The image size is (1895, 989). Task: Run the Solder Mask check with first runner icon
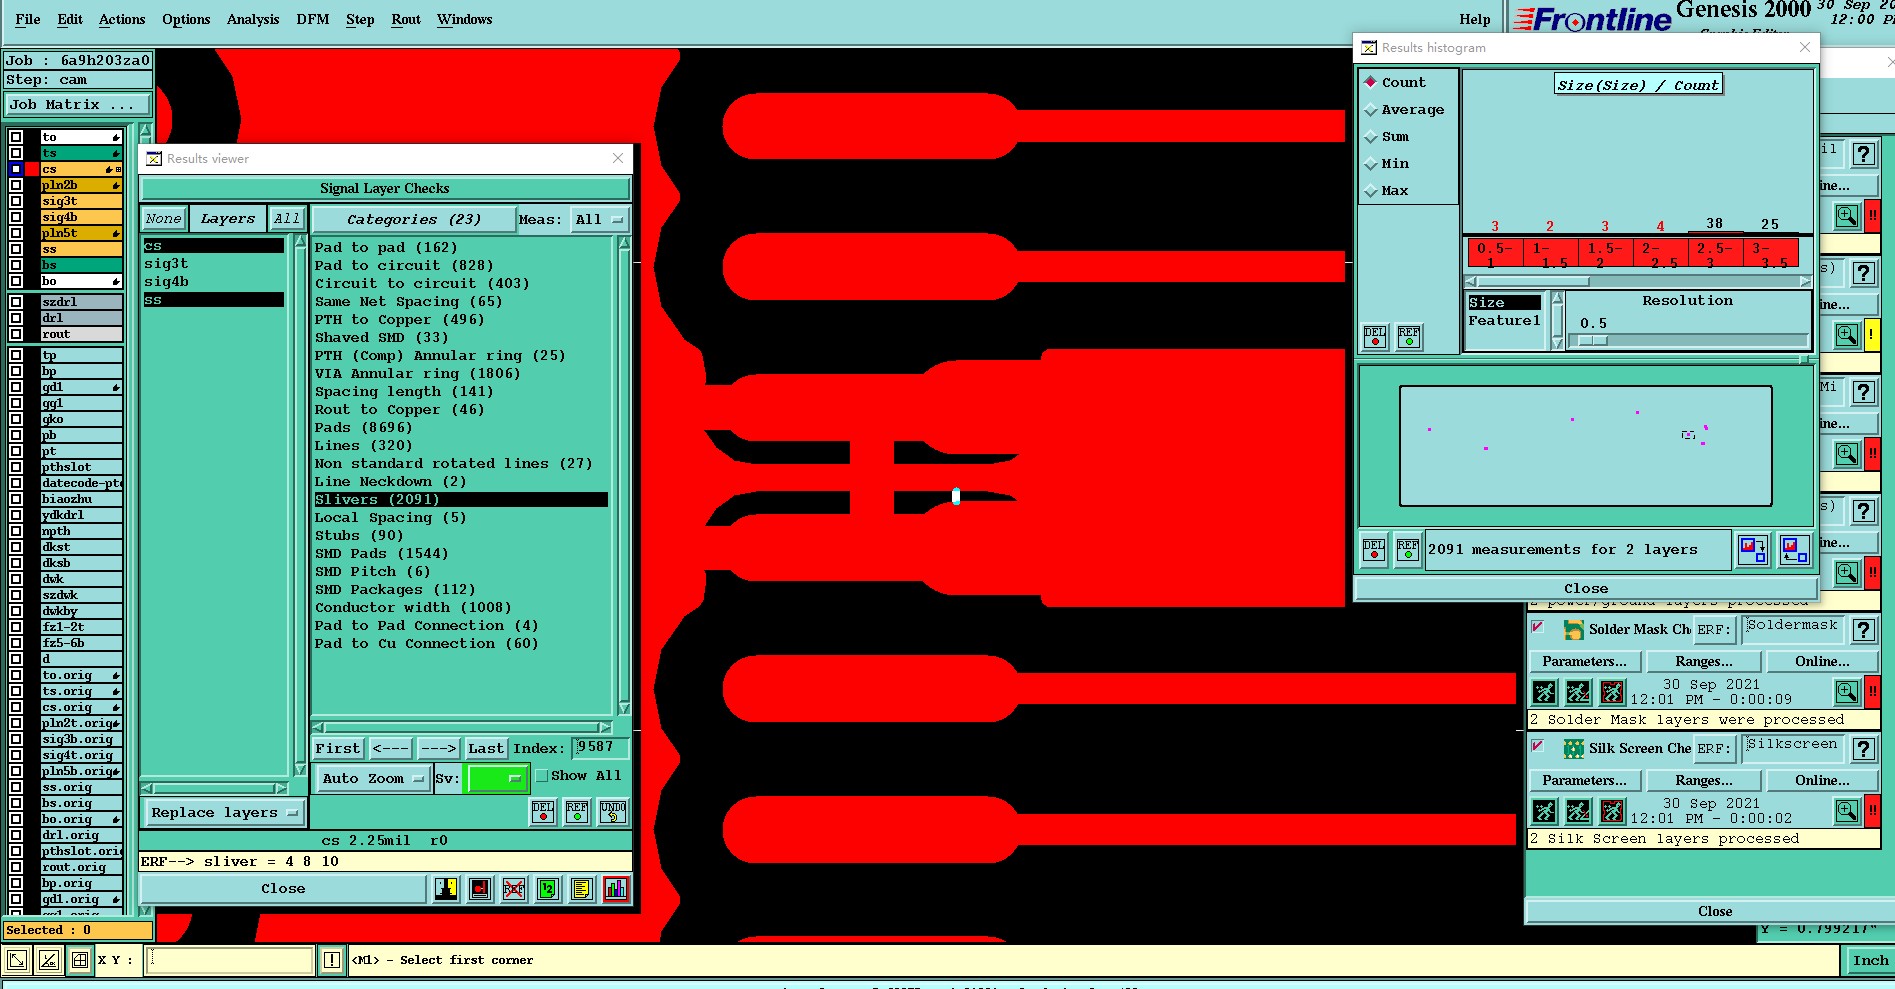tap(1545, 692)
